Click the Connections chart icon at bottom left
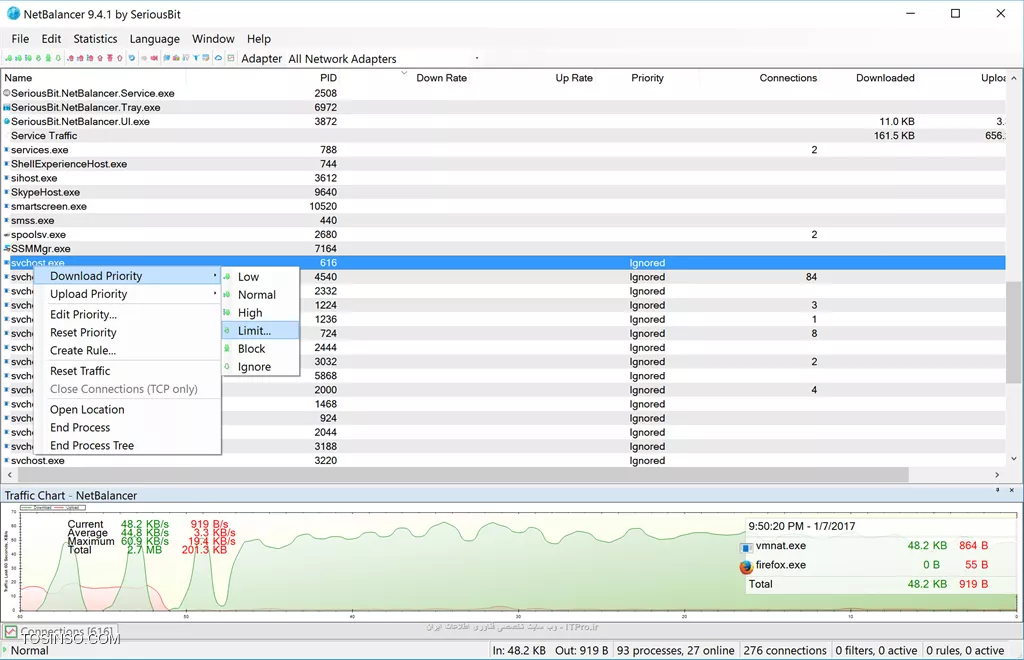 pyautogui.click(x=10, y=632)
